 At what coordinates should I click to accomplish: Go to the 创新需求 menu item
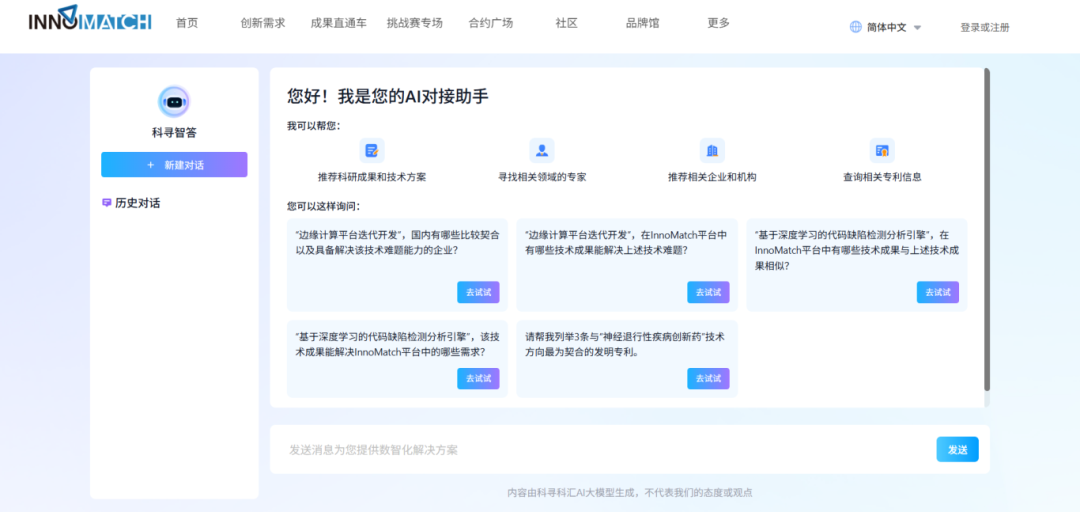[263, 23]
